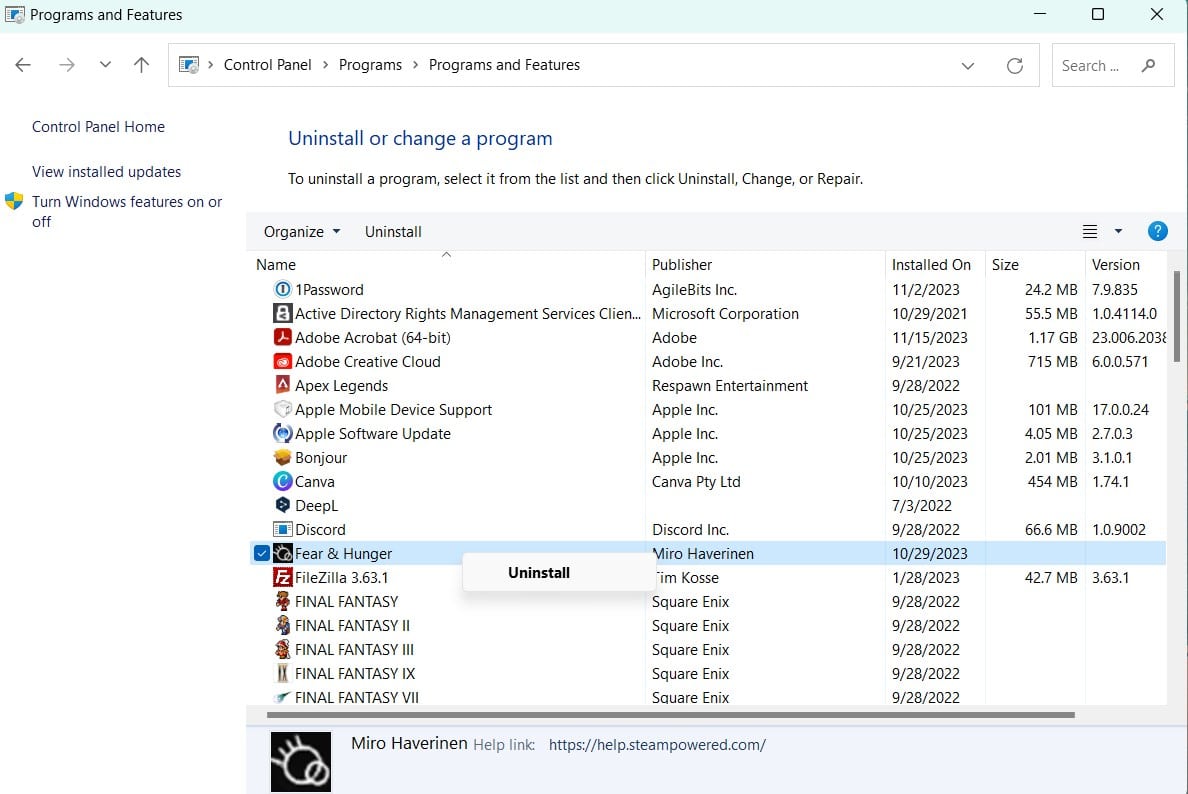Screen dimensions: 1188x794
Task: Open View installed updates link
Action: pyautogui.click(x=106, y=172)
